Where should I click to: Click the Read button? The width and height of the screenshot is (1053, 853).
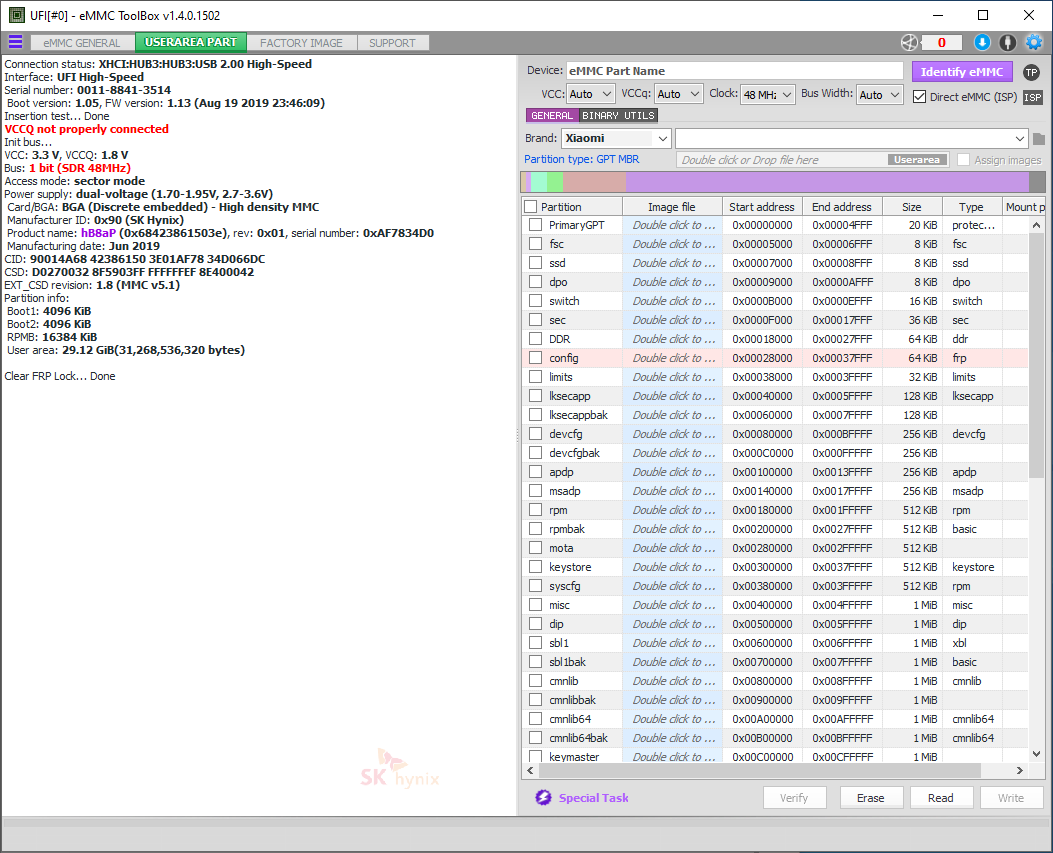[940, 798]
